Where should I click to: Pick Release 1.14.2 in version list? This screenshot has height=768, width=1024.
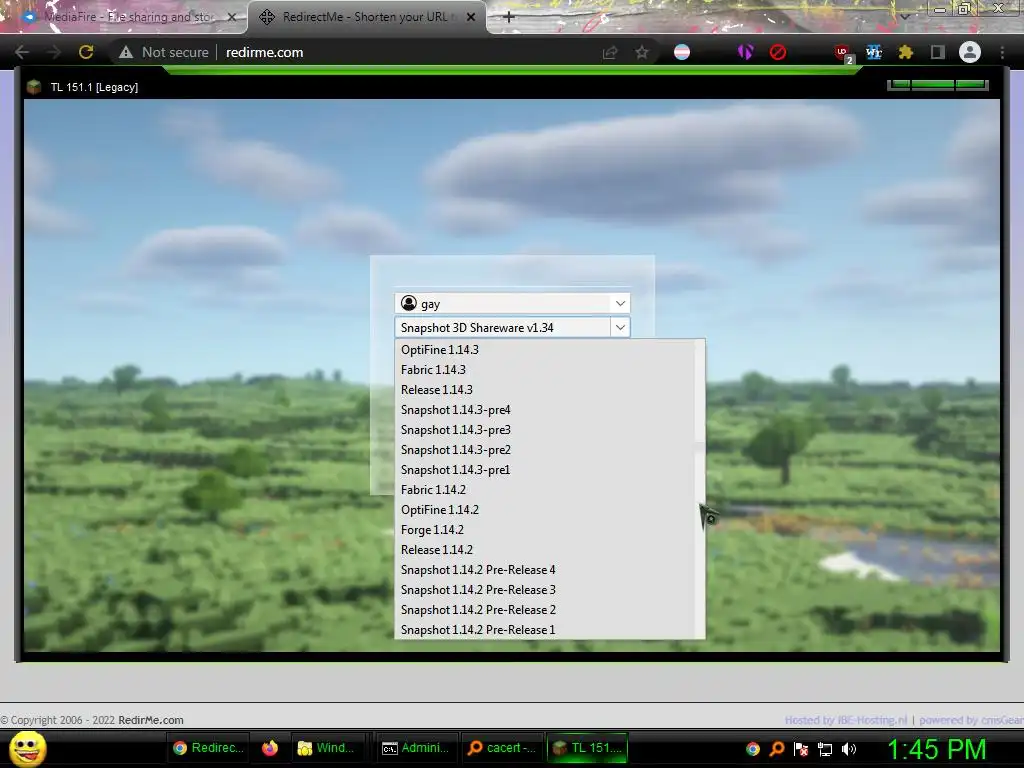click(545, 550)
